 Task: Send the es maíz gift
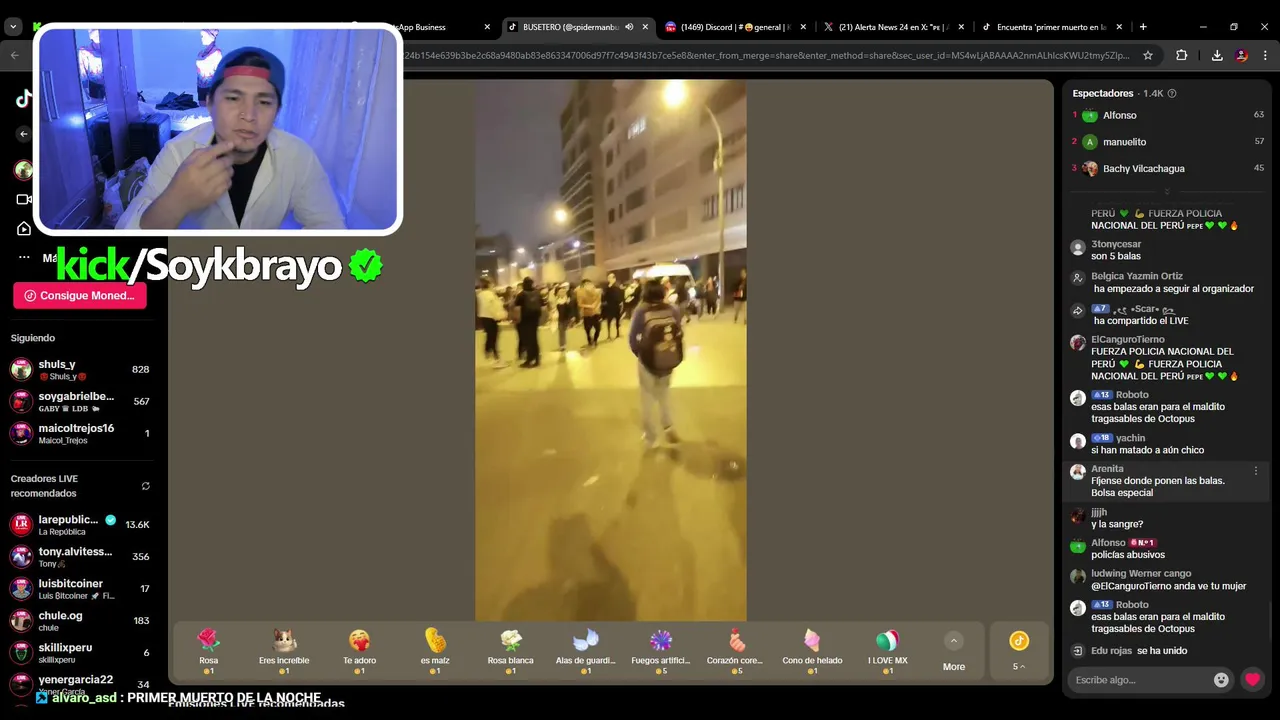435,651
